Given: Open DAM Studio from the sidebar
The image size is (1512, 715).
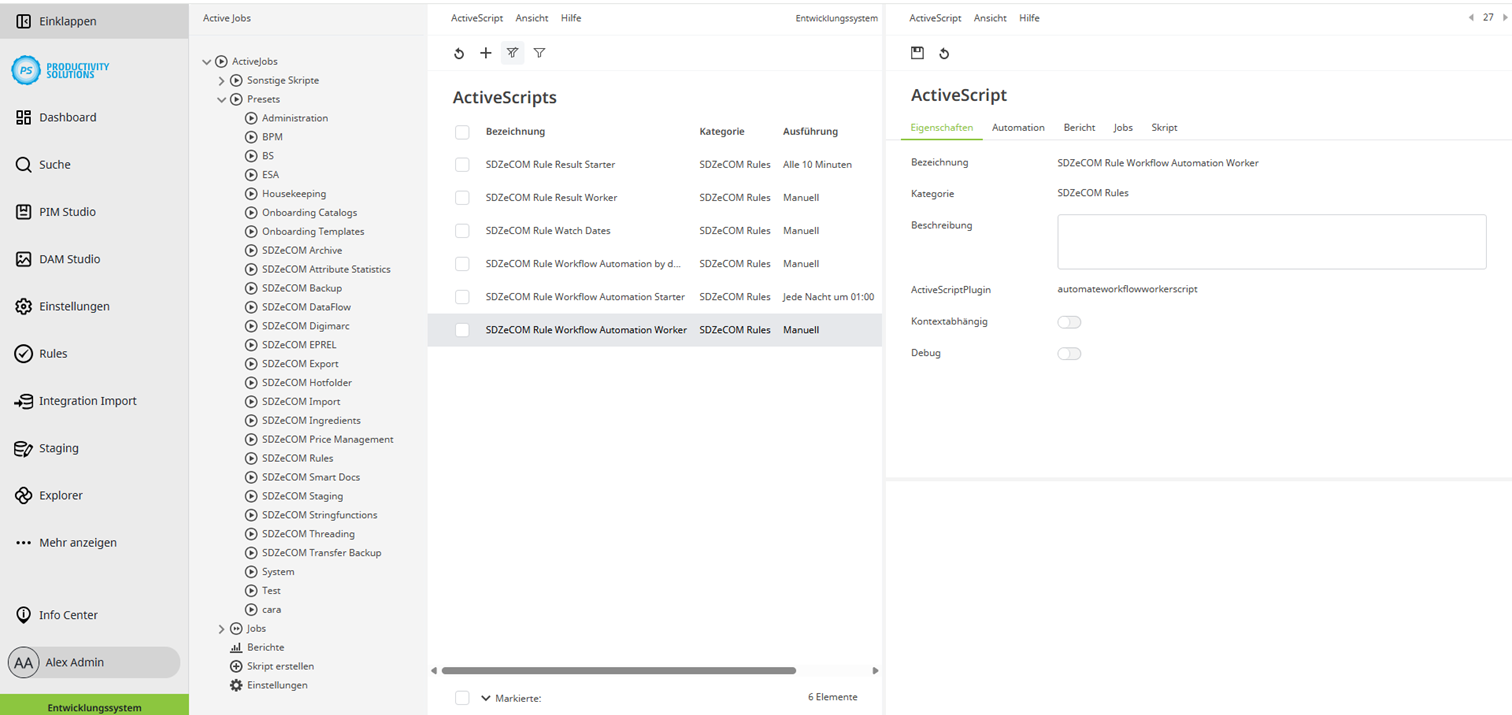Looking at the screenshot, I should click(24, 258).
